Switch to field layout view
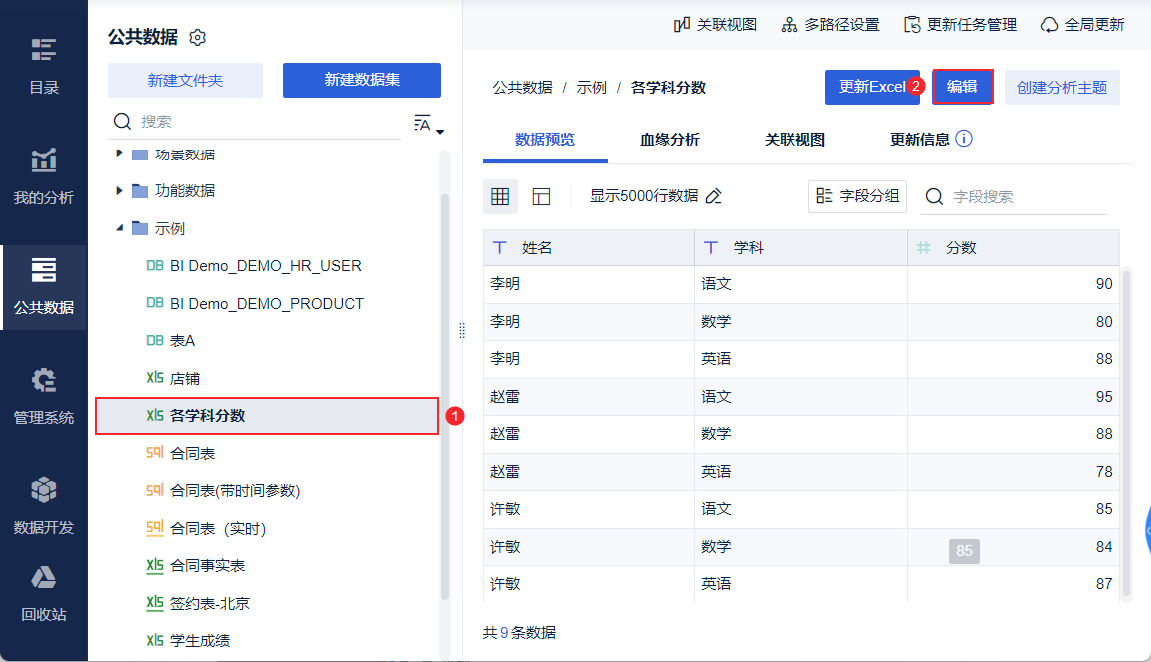The image size is (1151, 662). tap(541, 196)
